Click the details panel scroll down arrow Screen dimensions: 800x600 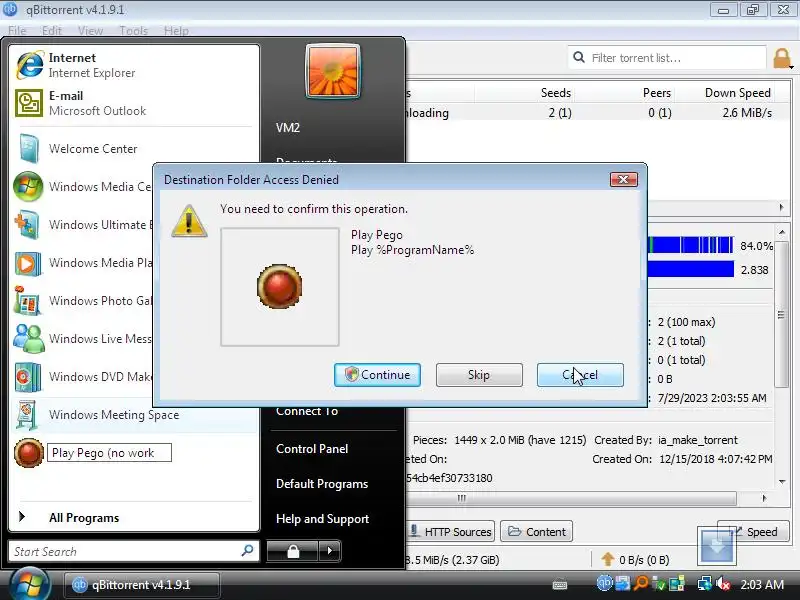click(782, 482)
